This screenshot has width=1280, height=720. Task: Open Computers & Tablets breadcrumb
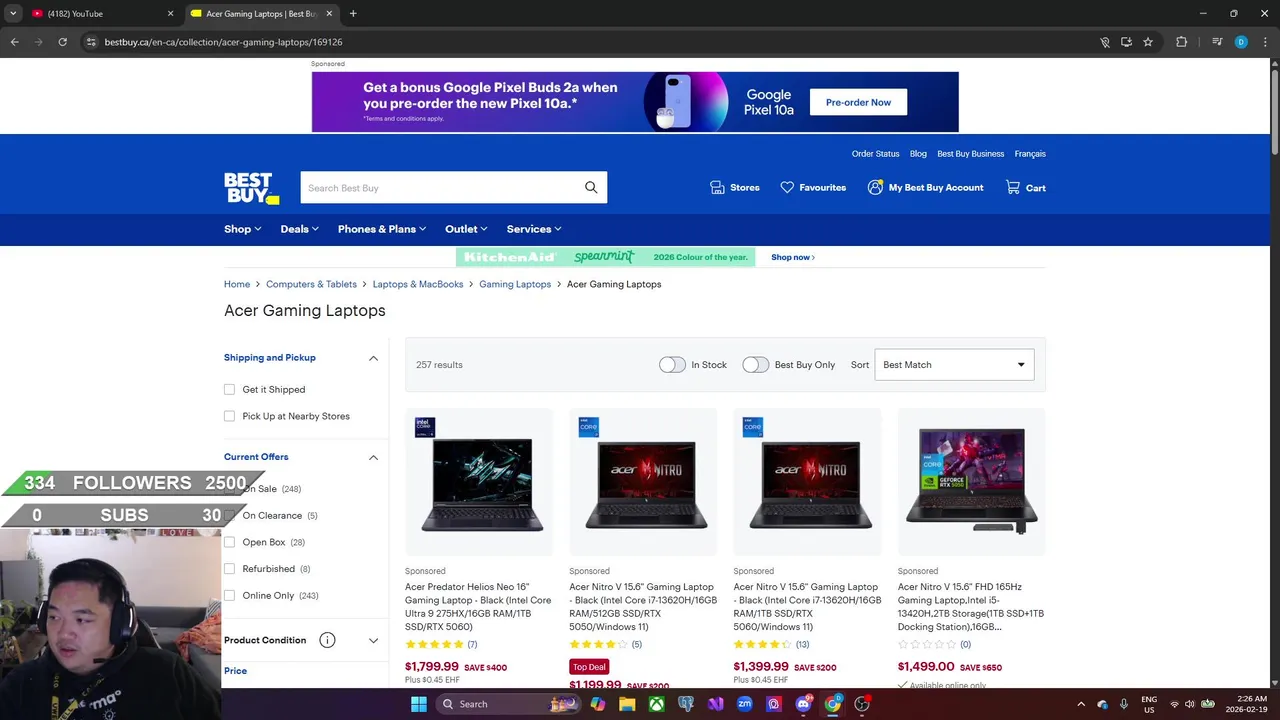(x=311, y=284)
